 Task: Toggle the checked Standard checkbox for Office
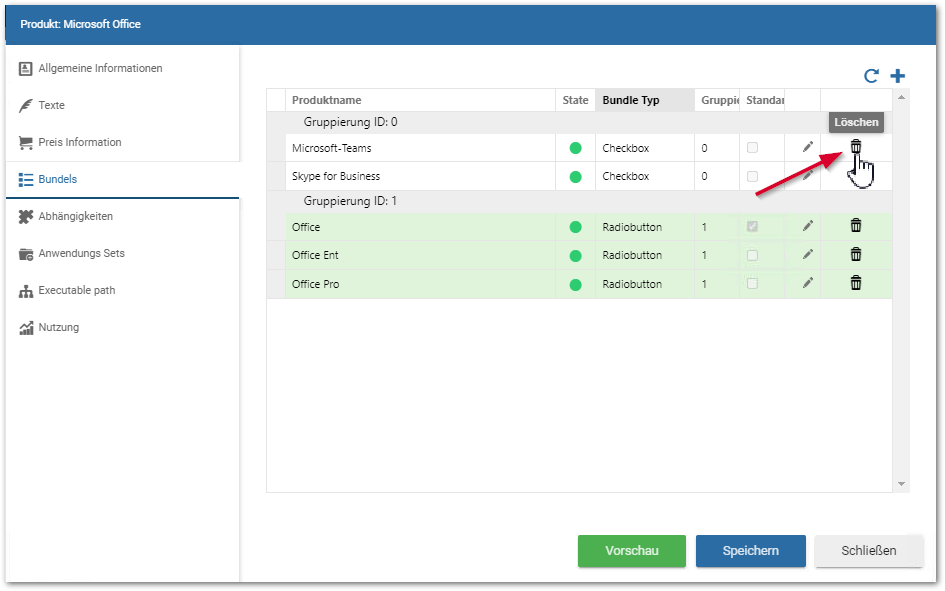(x=752, y=227)
